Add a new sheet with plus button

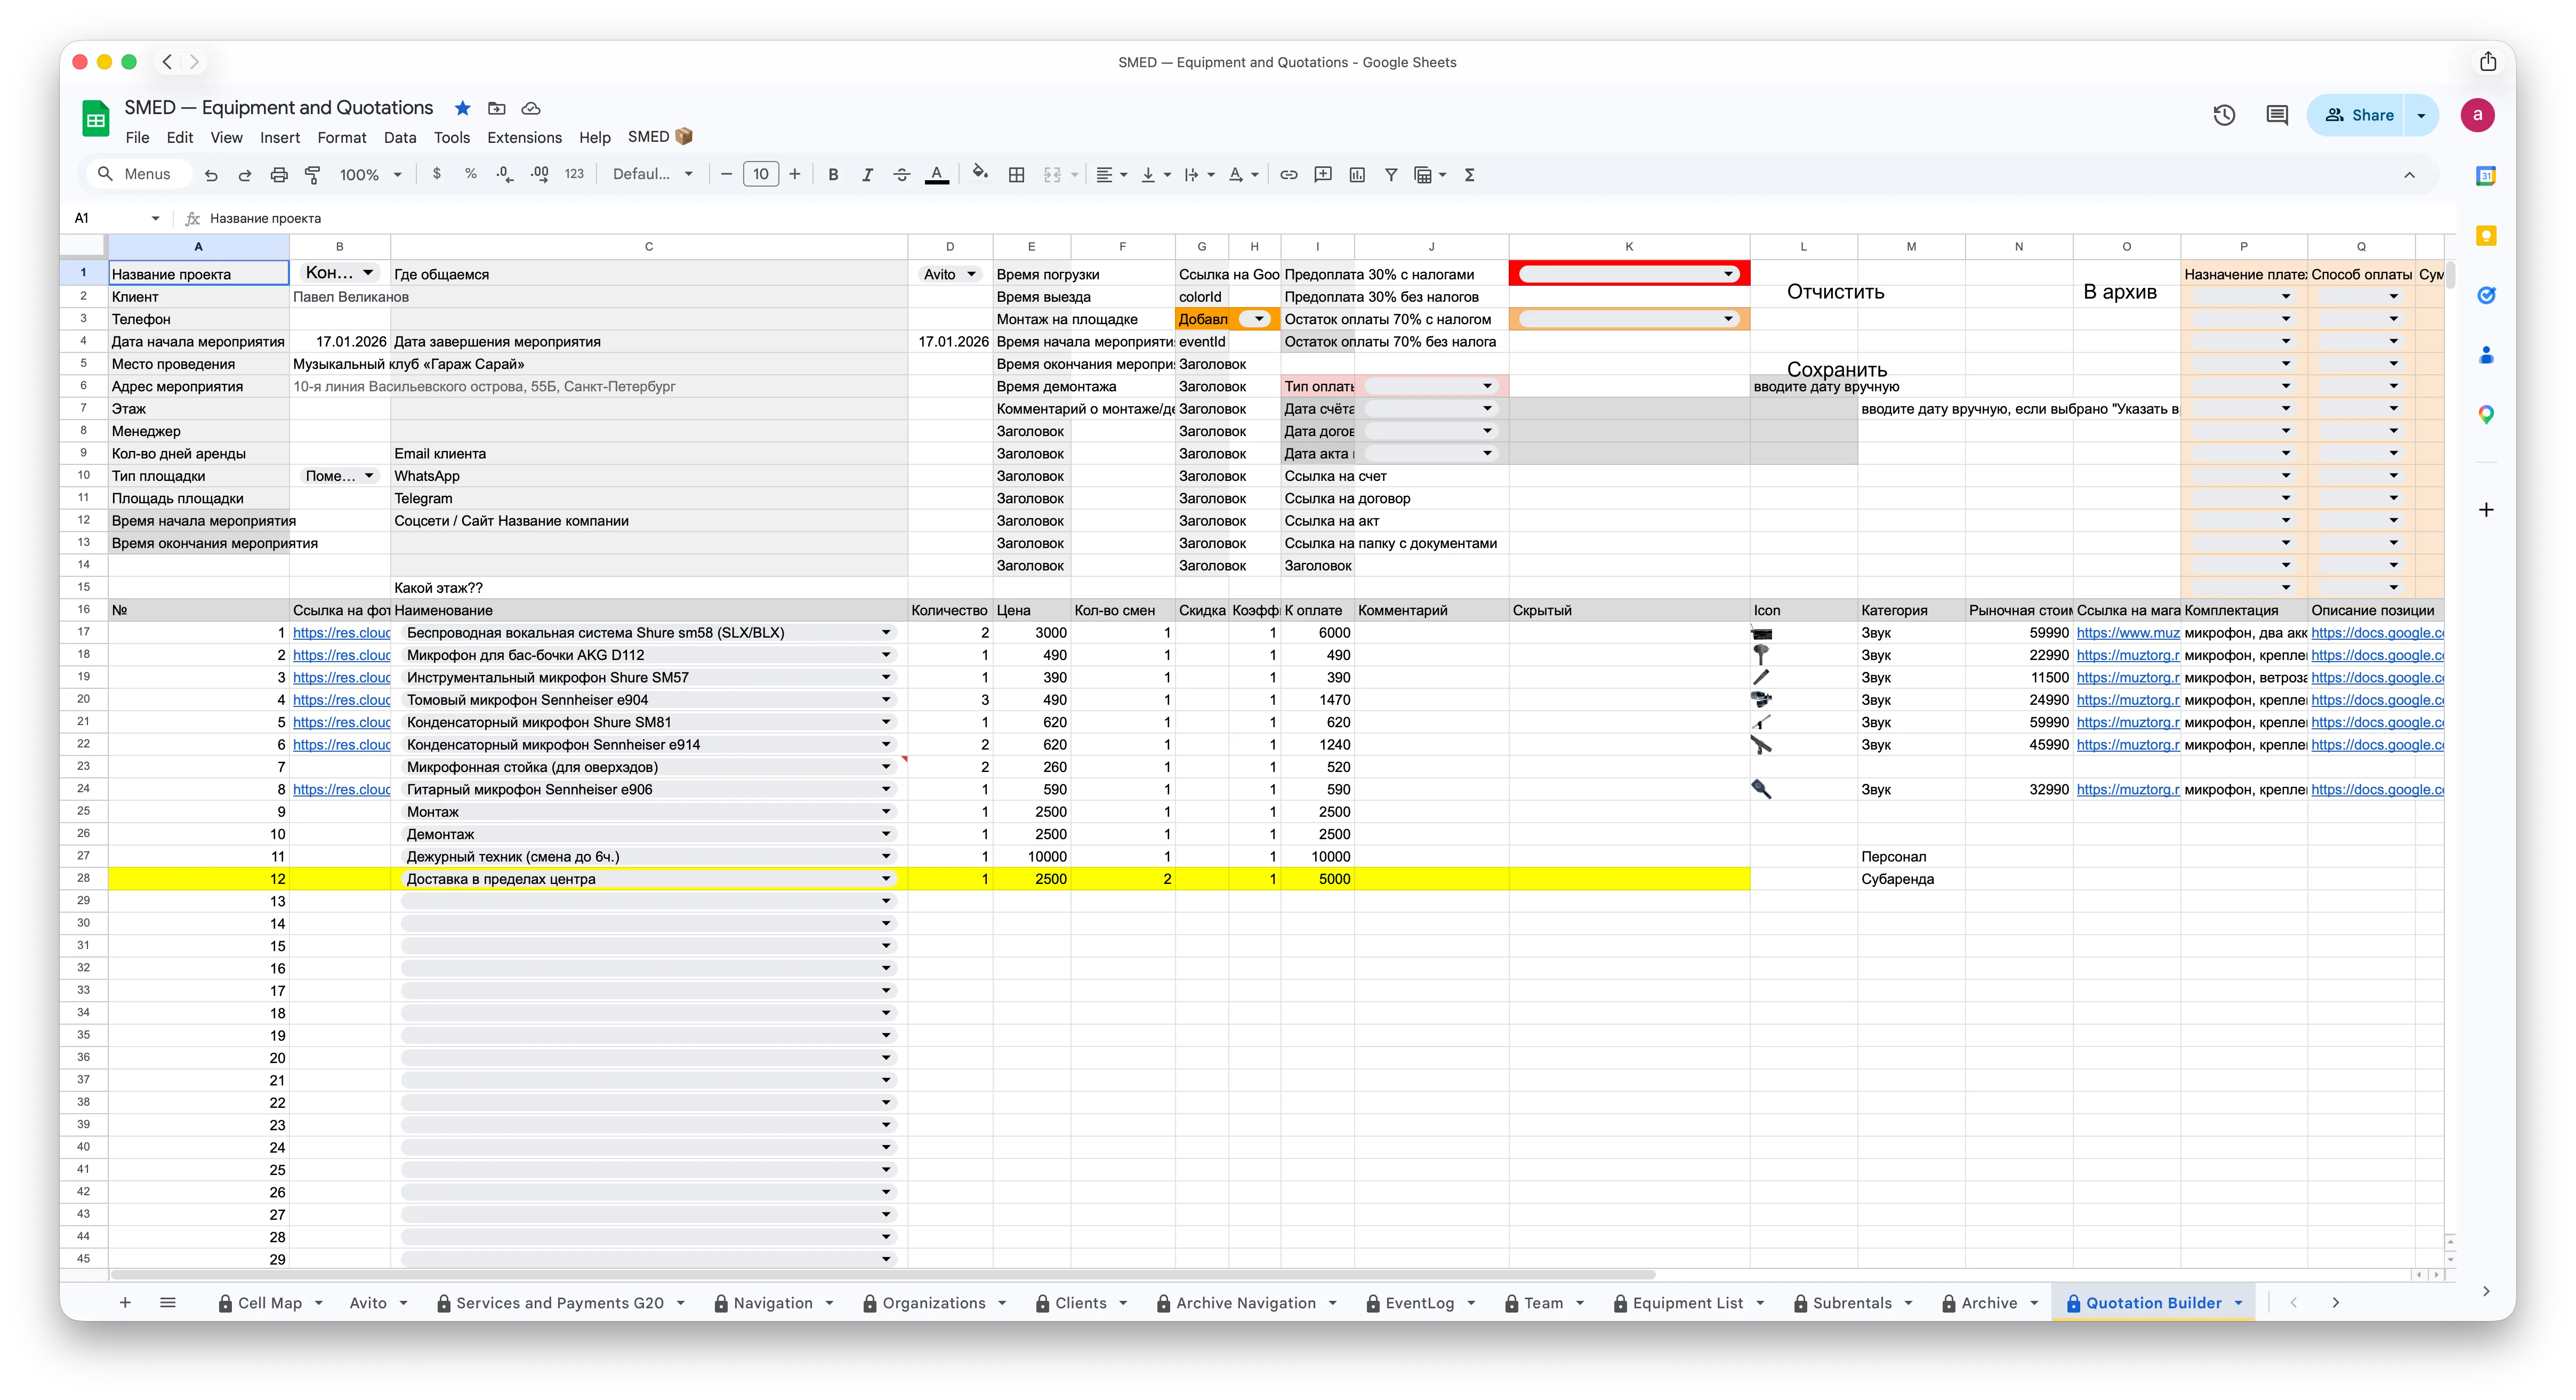pyautogui.click(x=125, y=1302)
